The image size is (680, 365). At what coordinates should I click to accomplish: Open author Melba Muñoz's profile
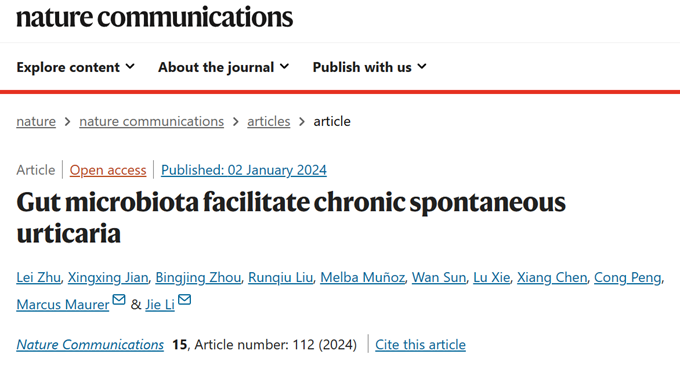(x=363, y=277)
